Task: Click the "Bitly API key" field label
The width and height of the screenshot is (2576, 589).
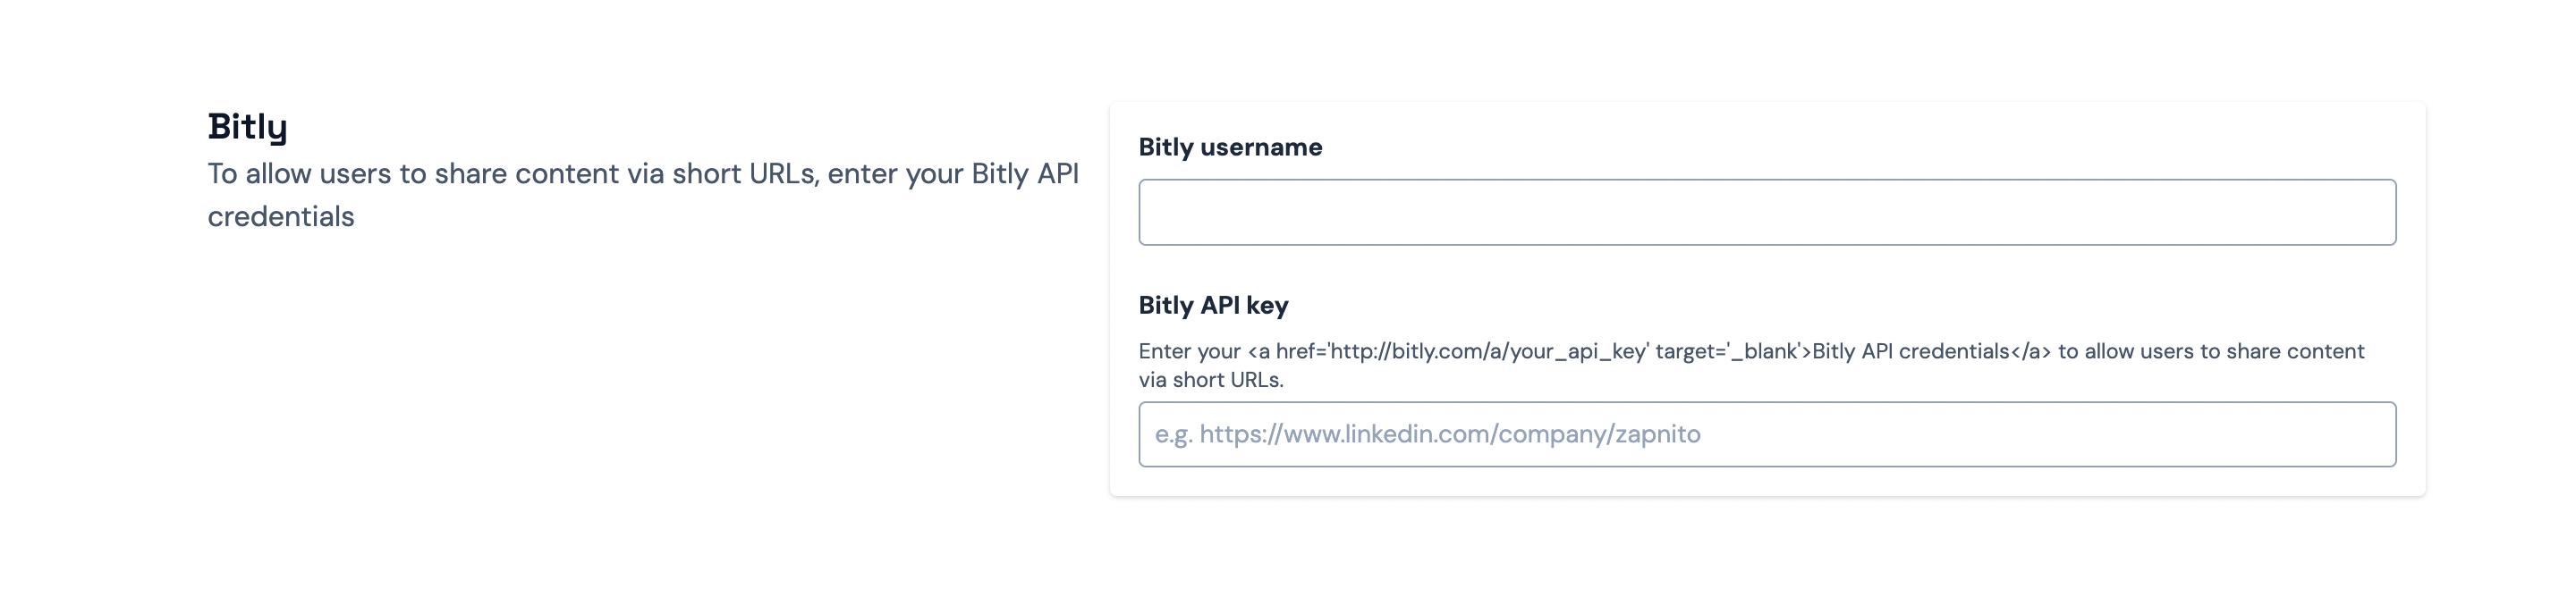Action: (1213, 305)
